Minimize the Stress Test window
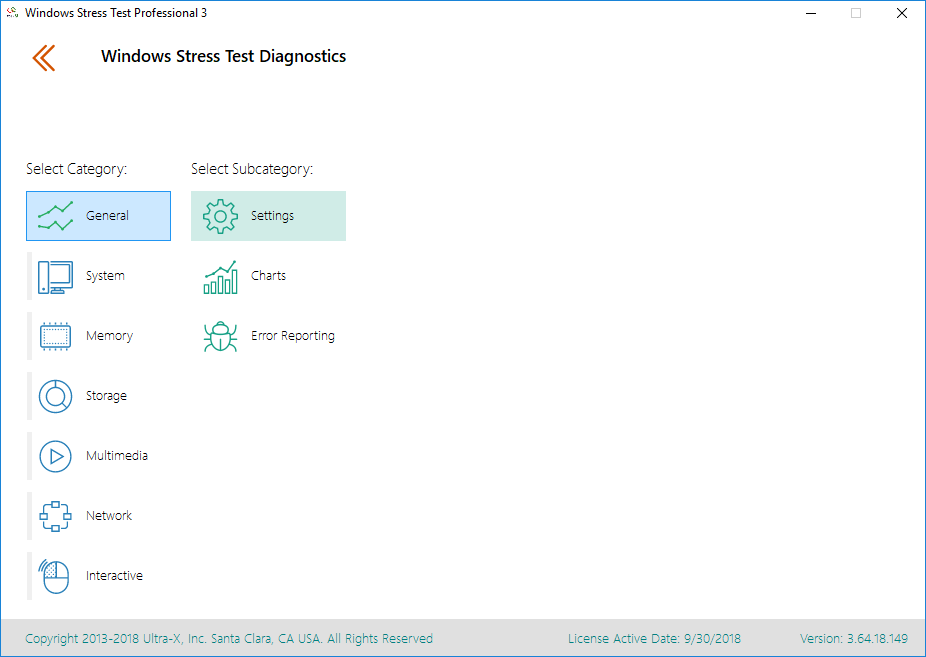 pyautogui.click(x=811, y=13)
